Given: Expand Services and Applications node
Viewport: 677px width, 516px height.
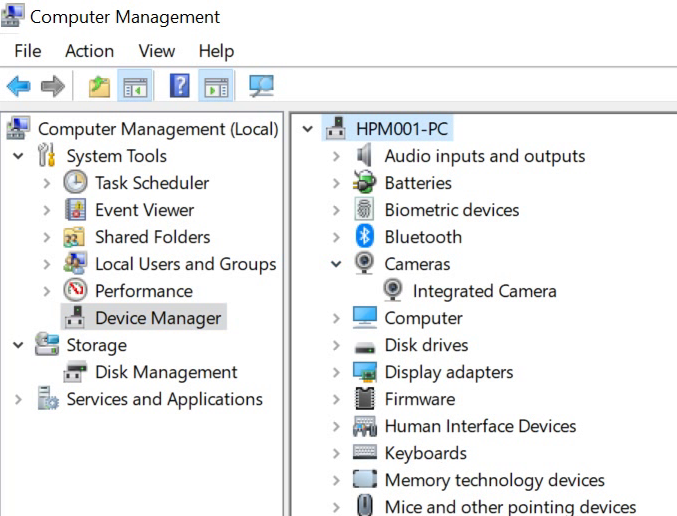Looking at the screenshot, I should pos(18,399).
